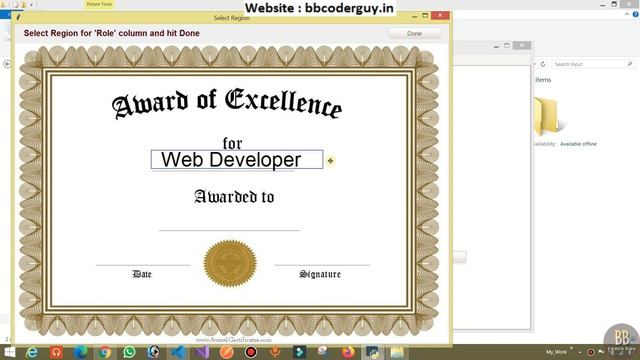Click the My_Work toolbar in the taskbar
Viewport: 640px width, 360px height.
click(x=556, y=352)
